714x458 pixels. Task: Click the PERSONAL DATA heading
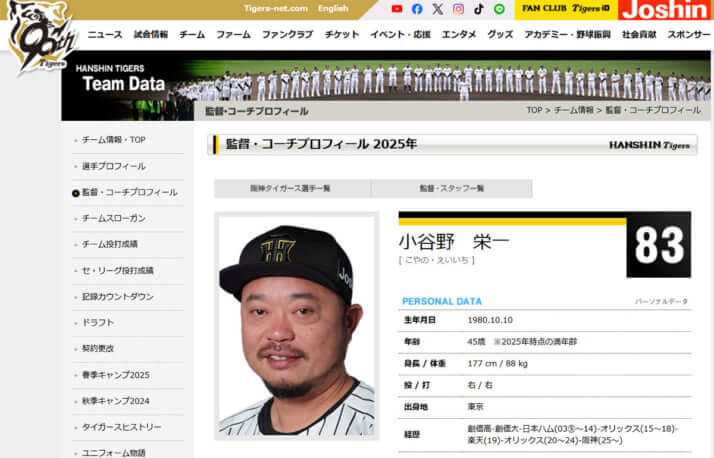[x=442, y=301]
